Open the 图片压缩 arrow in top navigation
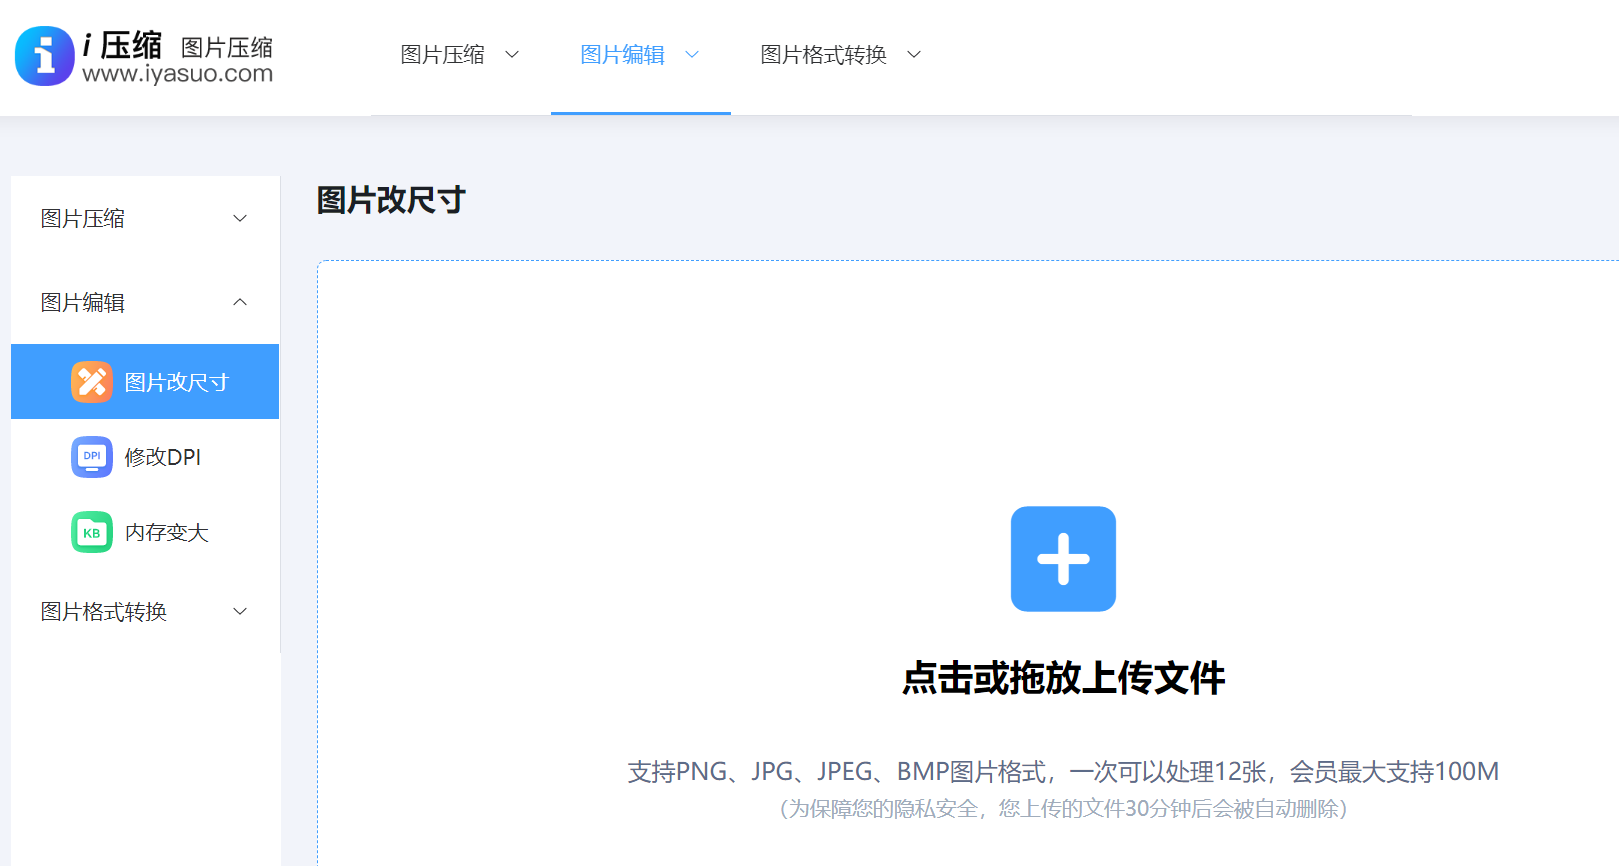Image resolution: width=1619 pixels, height=866 pixels. coord(512,55)
